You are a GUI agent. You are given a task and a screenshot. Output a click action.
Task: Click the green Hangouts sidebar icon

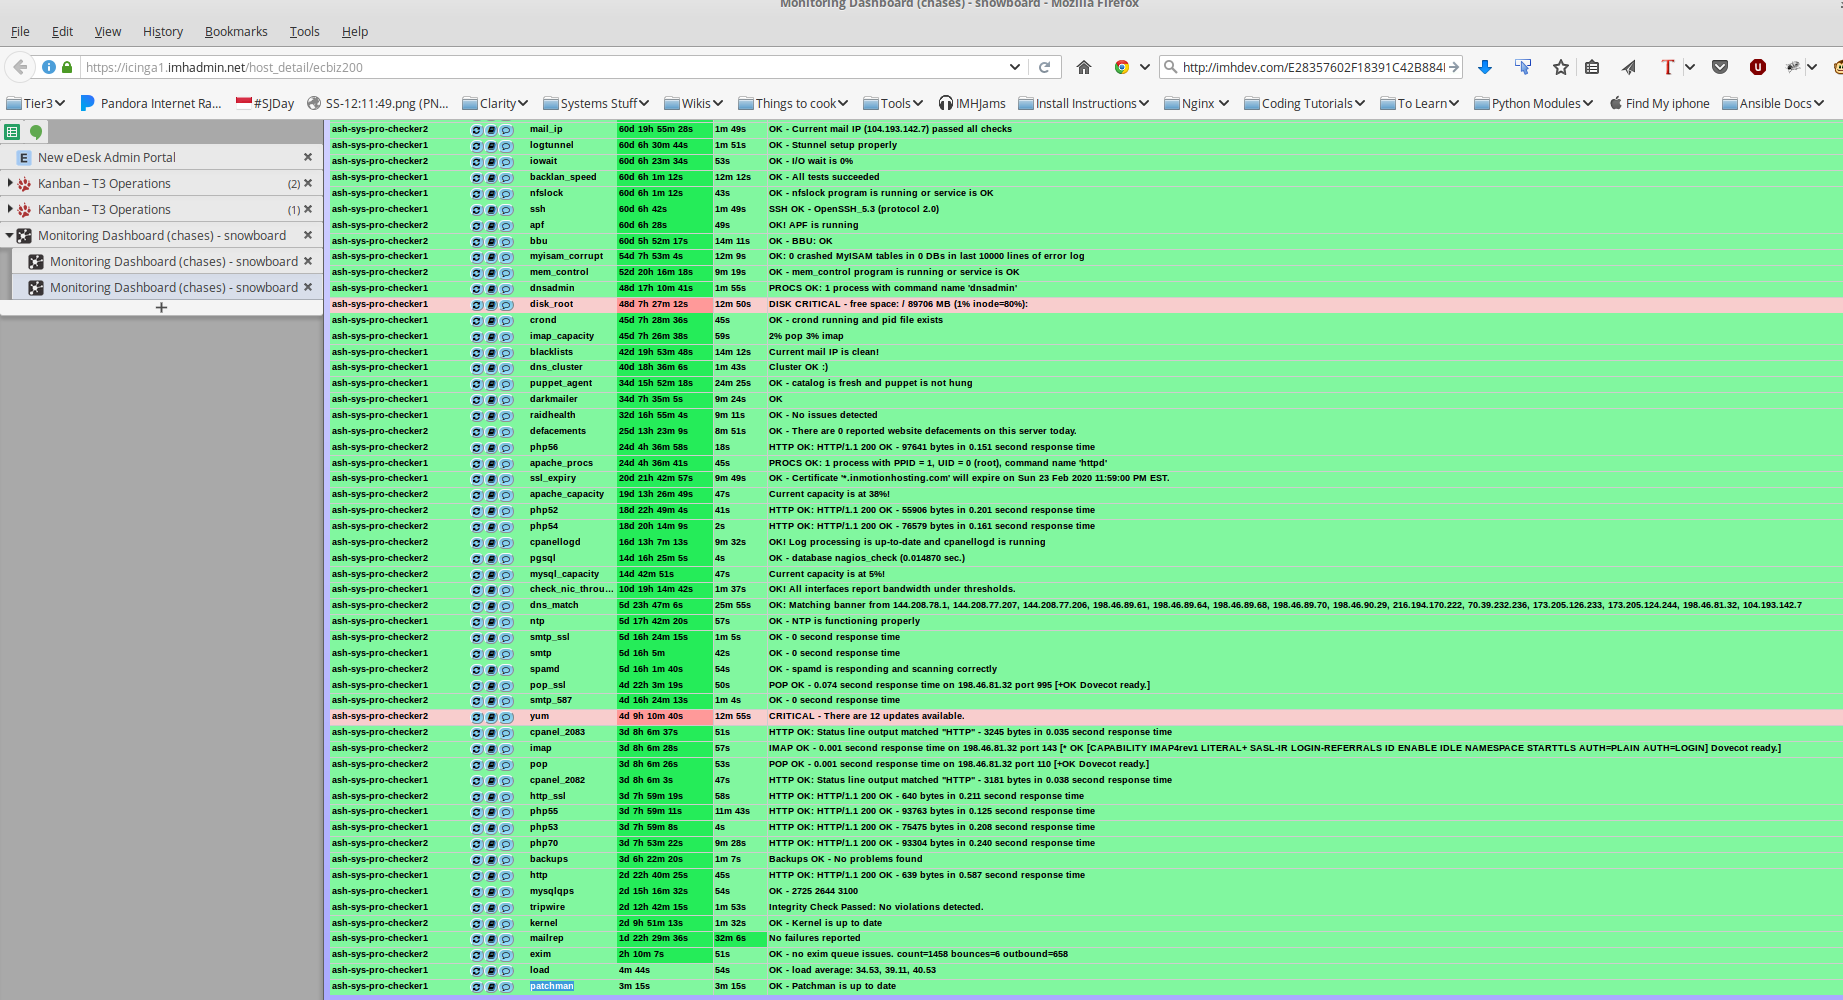coord(36,132)
